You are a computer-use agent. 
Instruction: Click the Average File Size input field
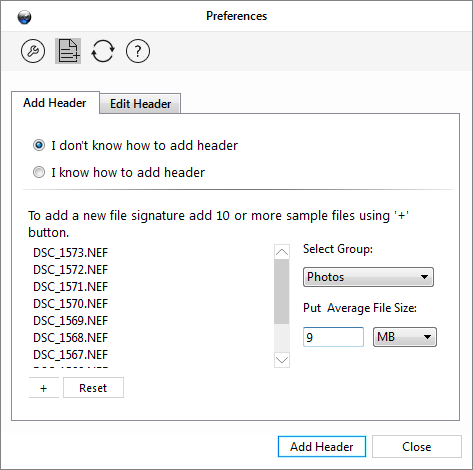333,337
